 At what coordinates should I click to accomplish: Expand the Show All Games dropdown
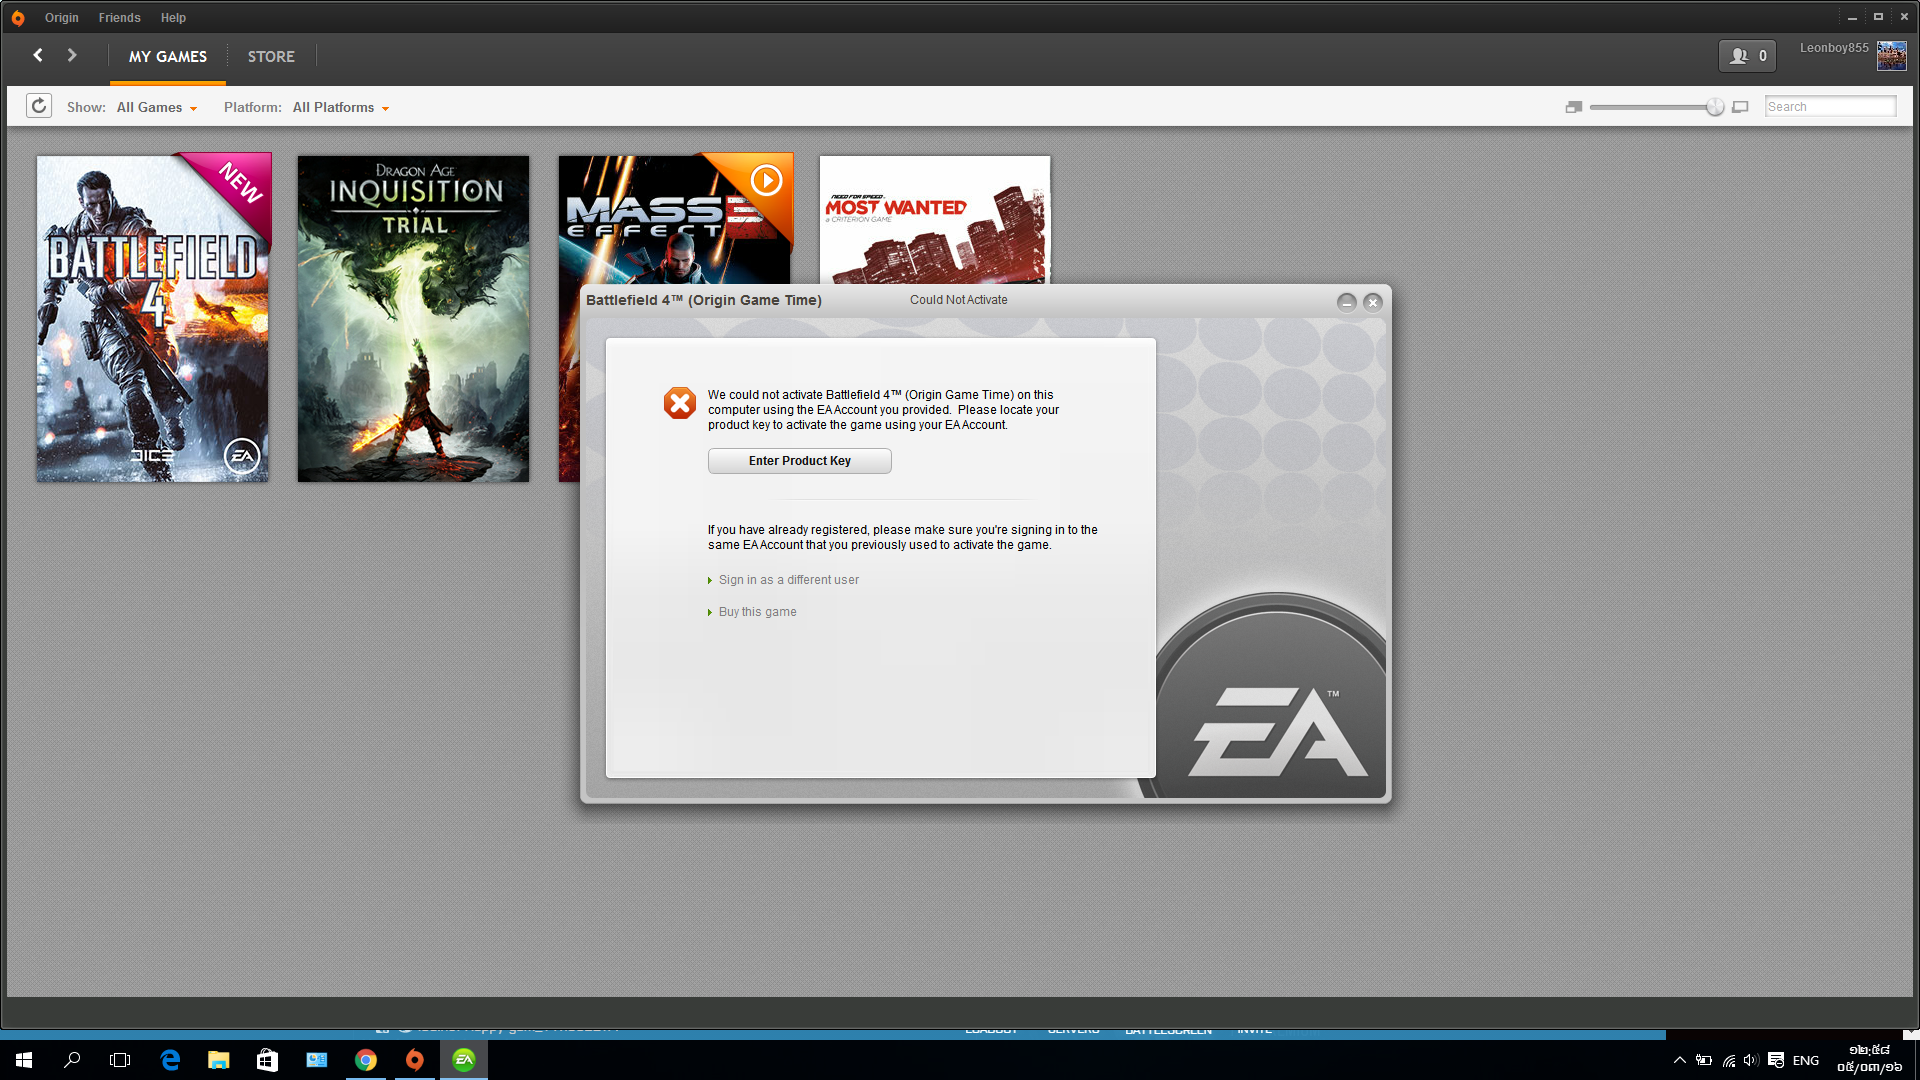click(x=157, y=107)
